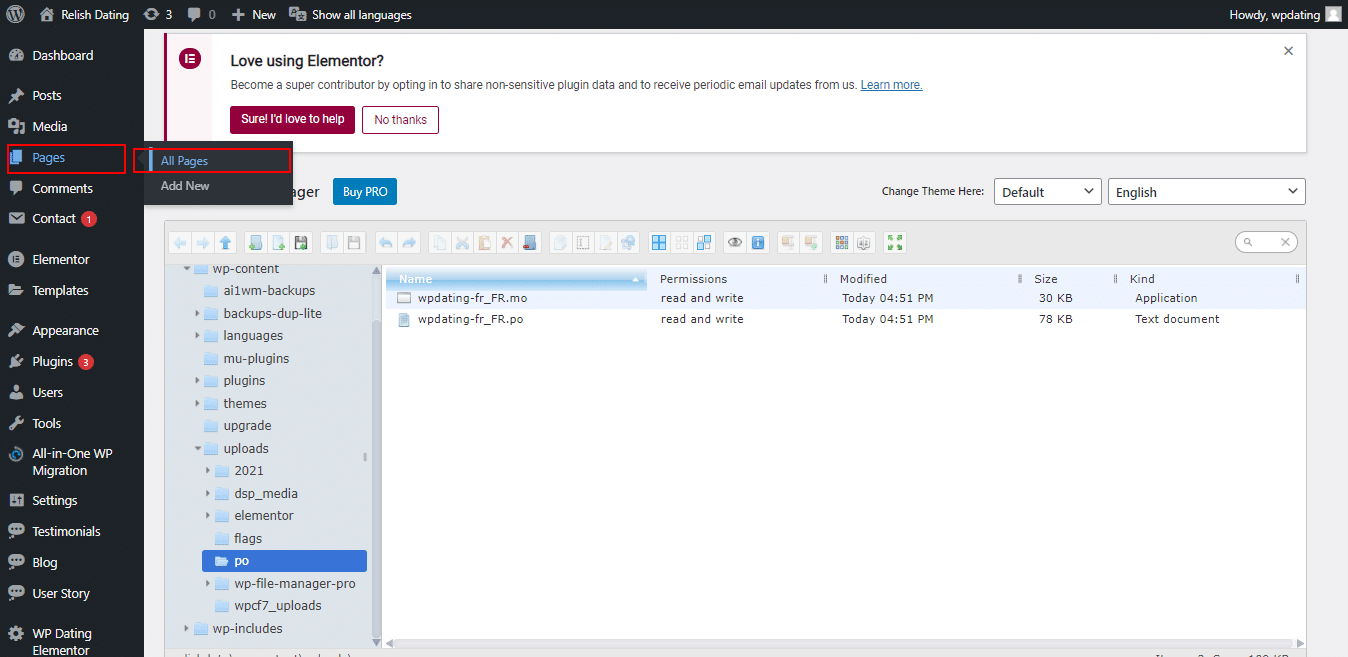Click the green Fullscreen arrows icon
This screenshot has width=1348, height=657.
coord(895,242)
